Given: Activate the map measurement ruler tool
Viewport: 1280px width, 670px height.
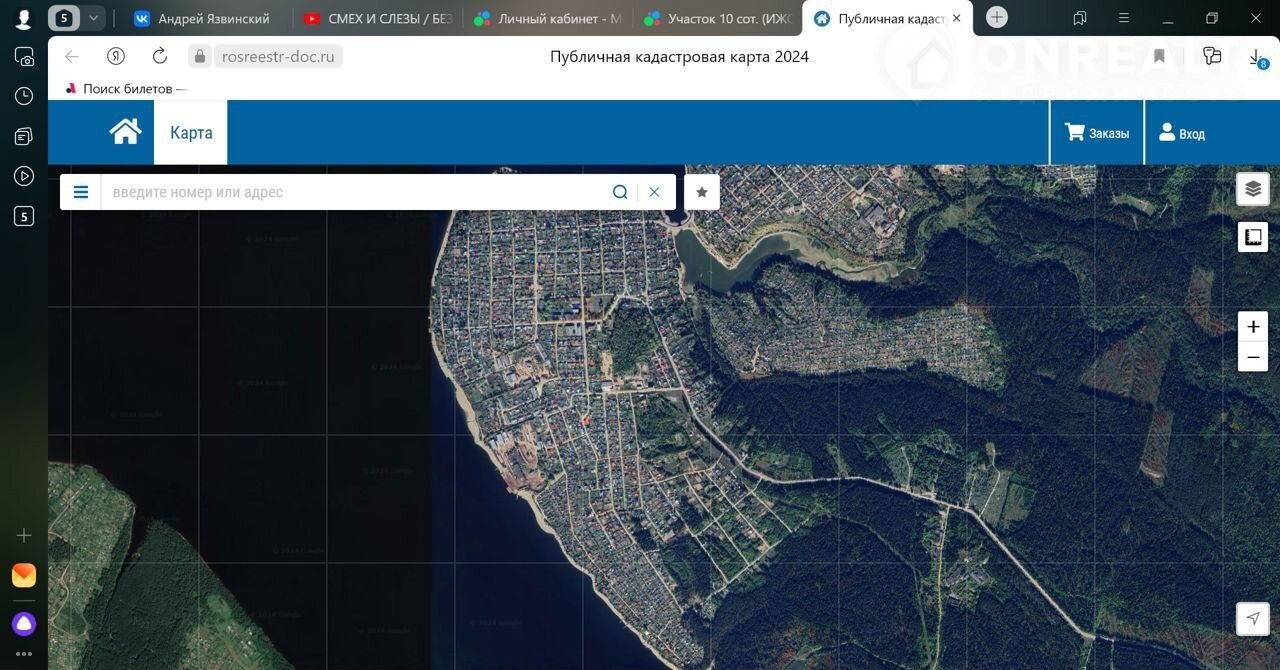Looking at the screenshot, I should (1253, 237).
